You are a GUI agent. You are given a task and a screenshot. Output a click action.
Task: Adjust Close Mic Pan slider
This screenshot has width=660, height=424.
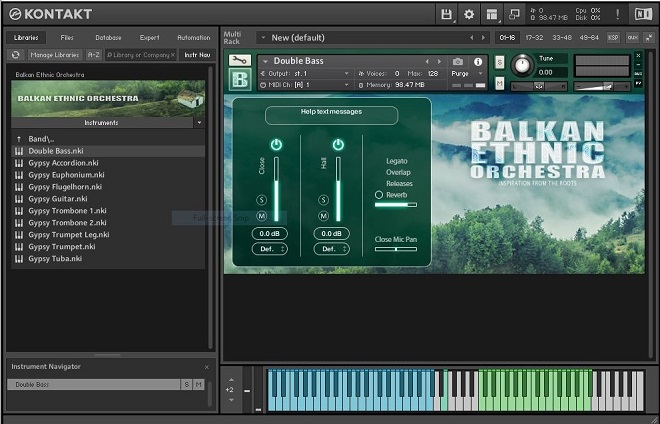(x=396, y=249)
